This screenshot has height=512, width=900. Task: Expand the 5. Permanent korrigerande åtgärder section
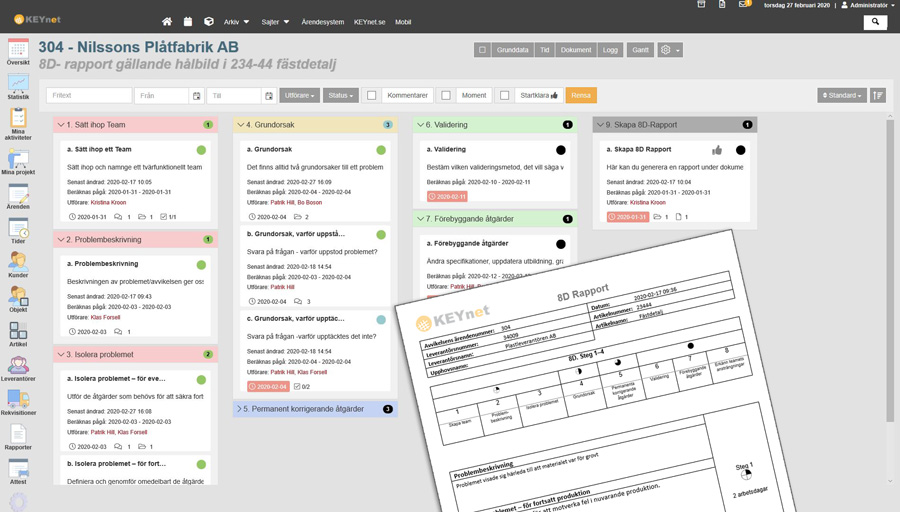coord(239,409)
